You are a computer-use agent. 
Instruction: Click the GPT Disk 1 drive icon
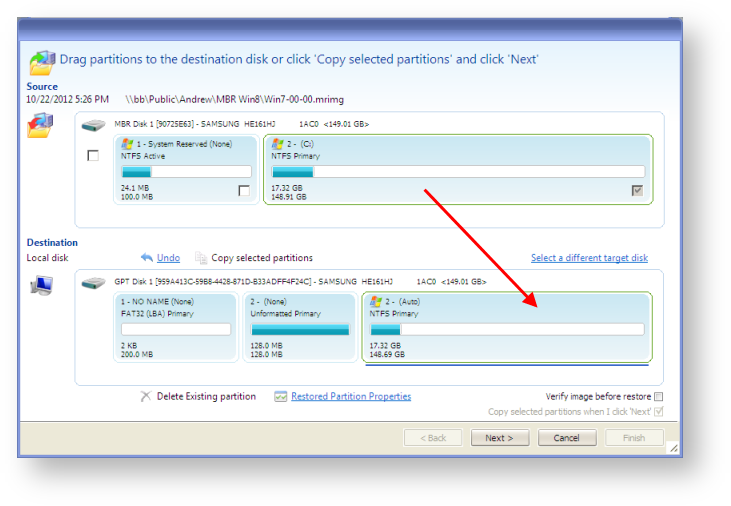[93, 283]
